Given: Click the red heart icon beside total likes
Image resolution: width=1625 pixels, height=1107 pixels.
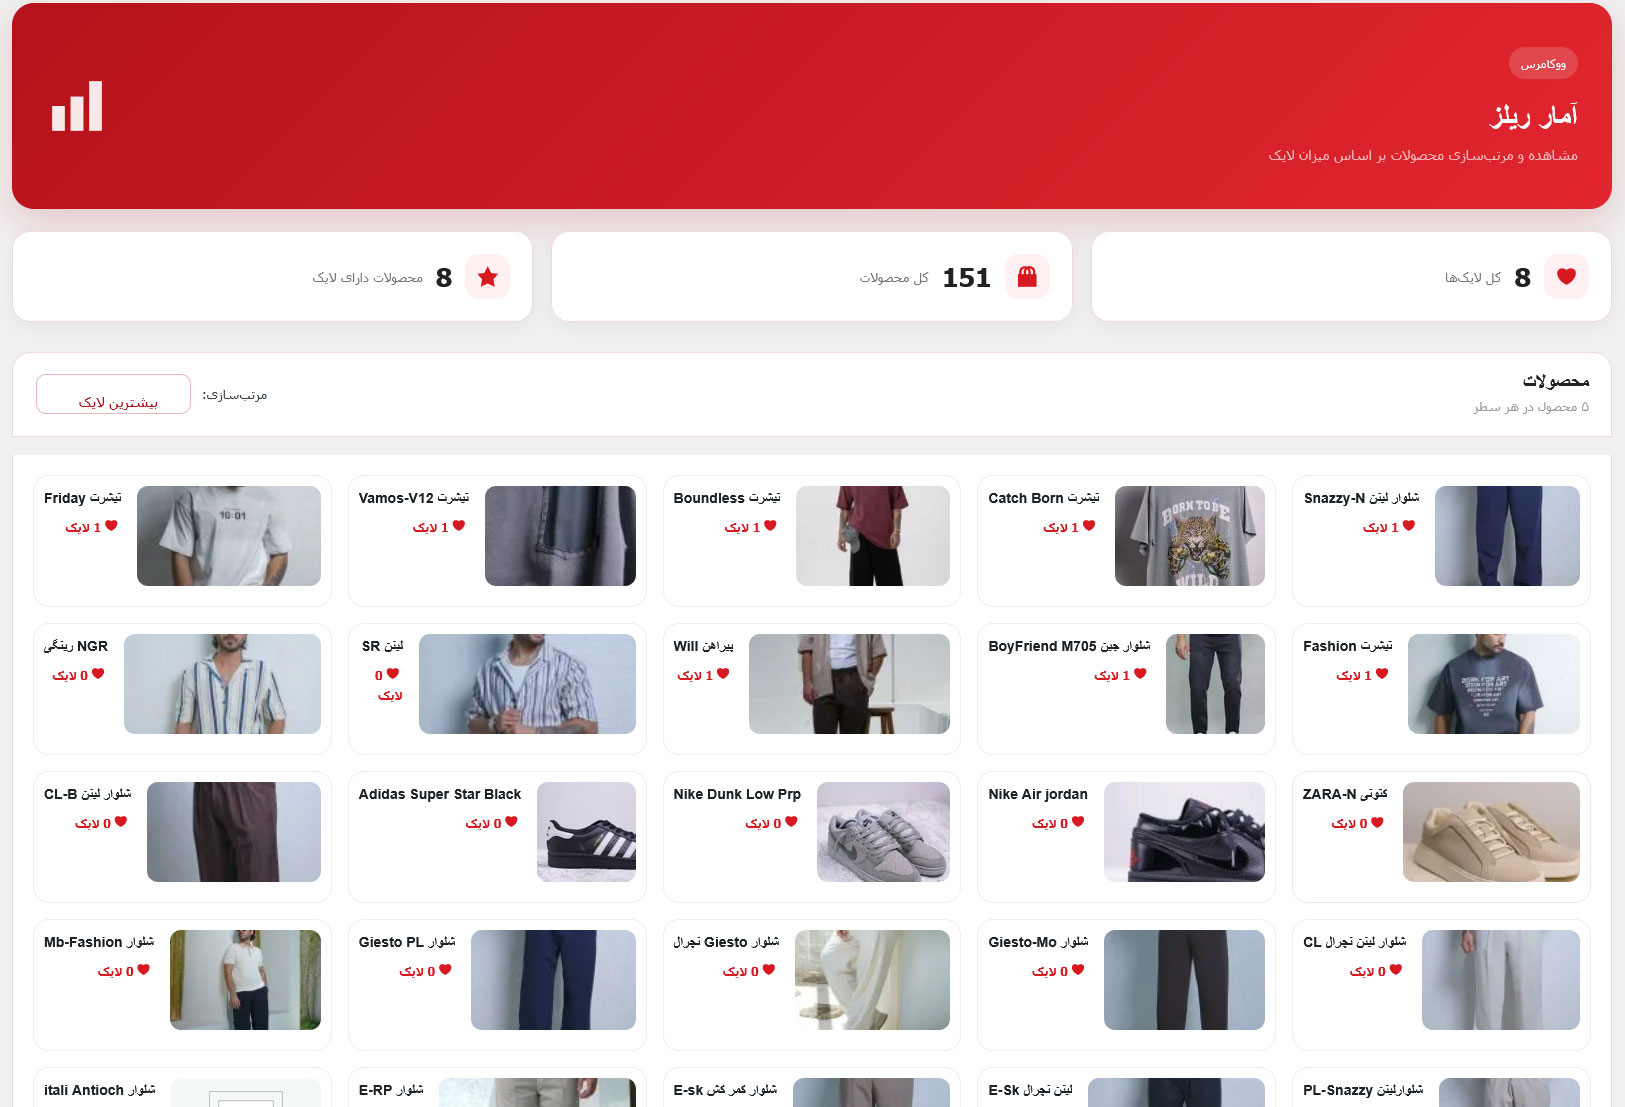Looking at the screenshot, I should (1566, 277).
